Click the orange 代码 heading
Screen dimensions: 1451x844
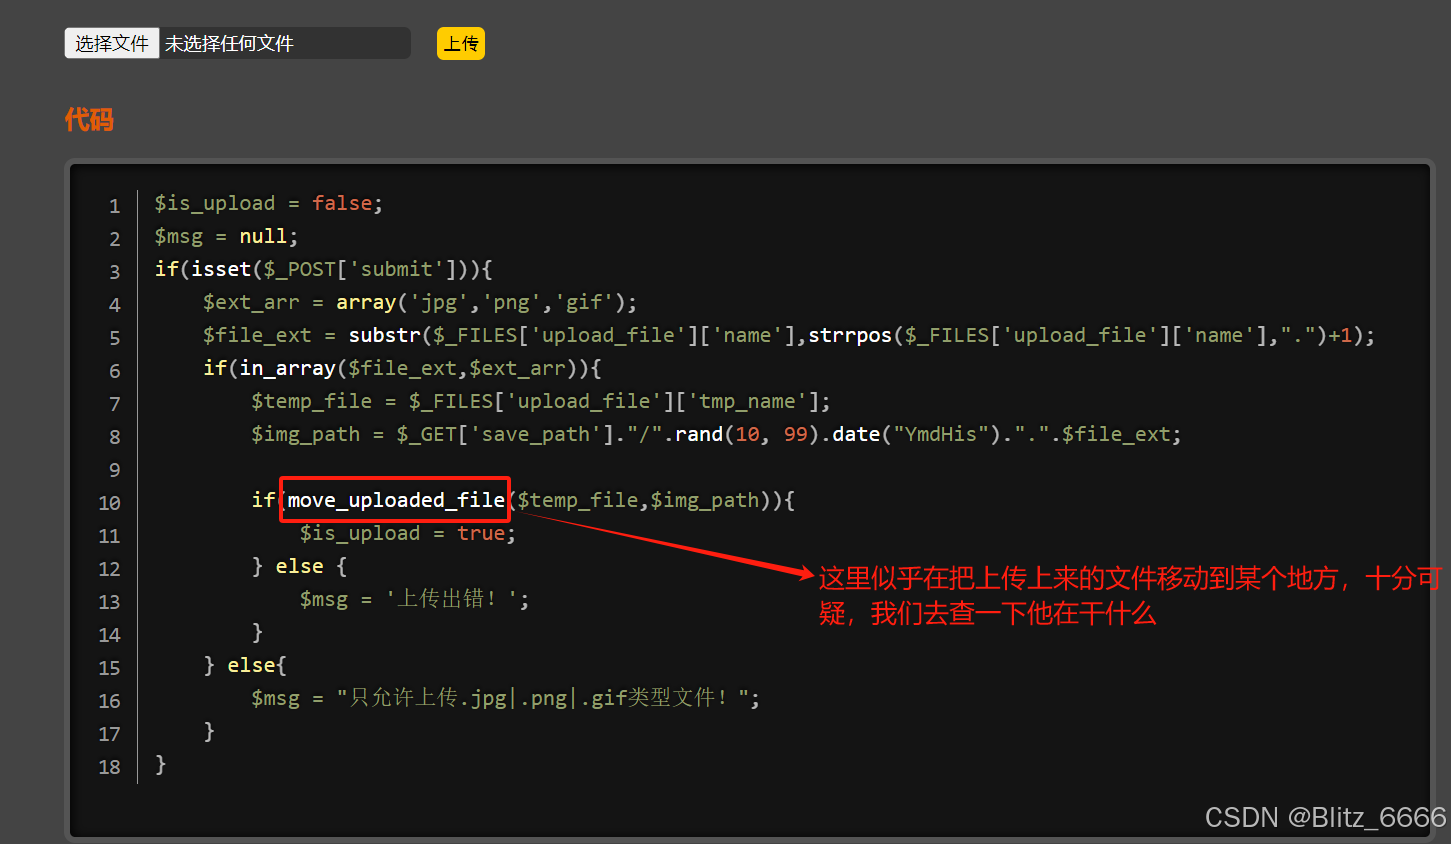coord(89,120)
